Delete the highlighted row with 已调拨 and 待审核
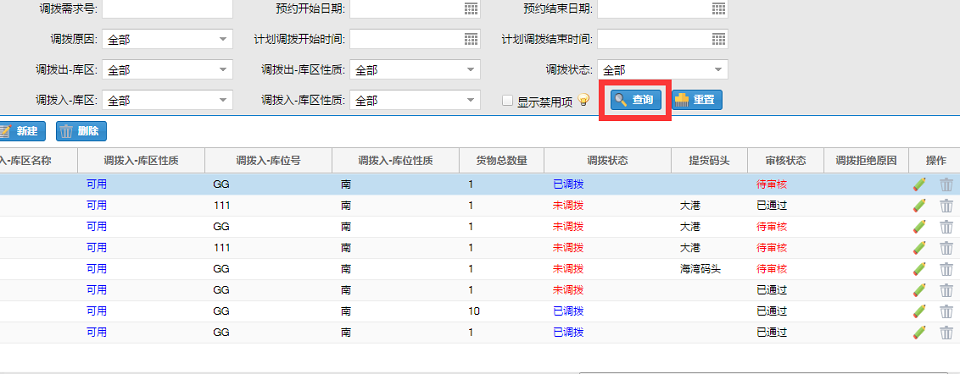960x374 pixels. tap(947, 184)
